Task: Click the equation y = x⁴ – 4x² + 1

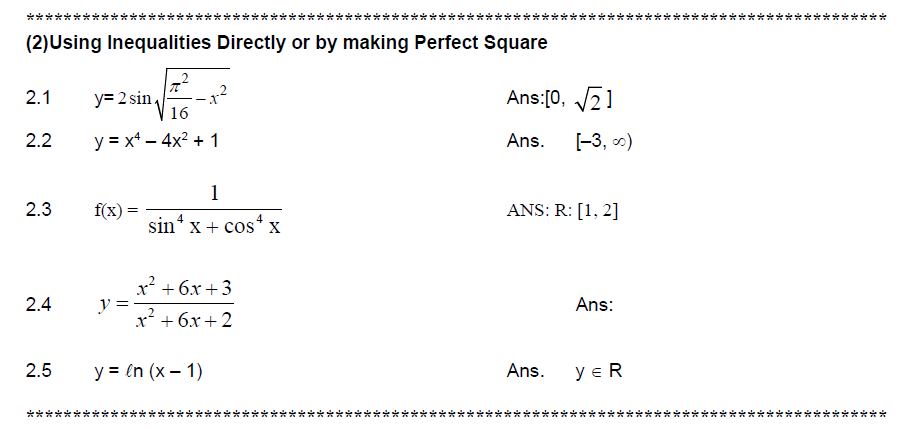Action: point(157,141)
